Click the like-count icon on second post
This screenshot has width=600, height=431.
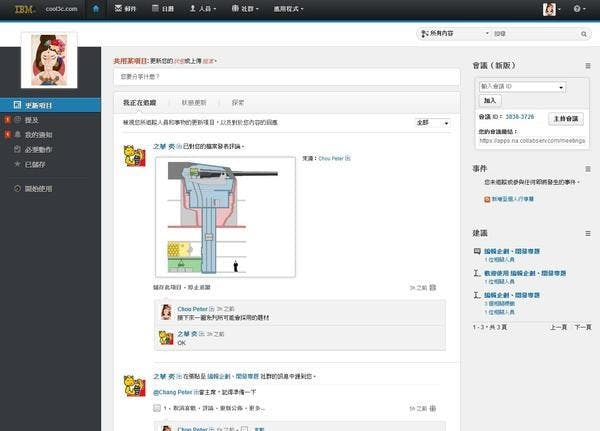[157, 408]
